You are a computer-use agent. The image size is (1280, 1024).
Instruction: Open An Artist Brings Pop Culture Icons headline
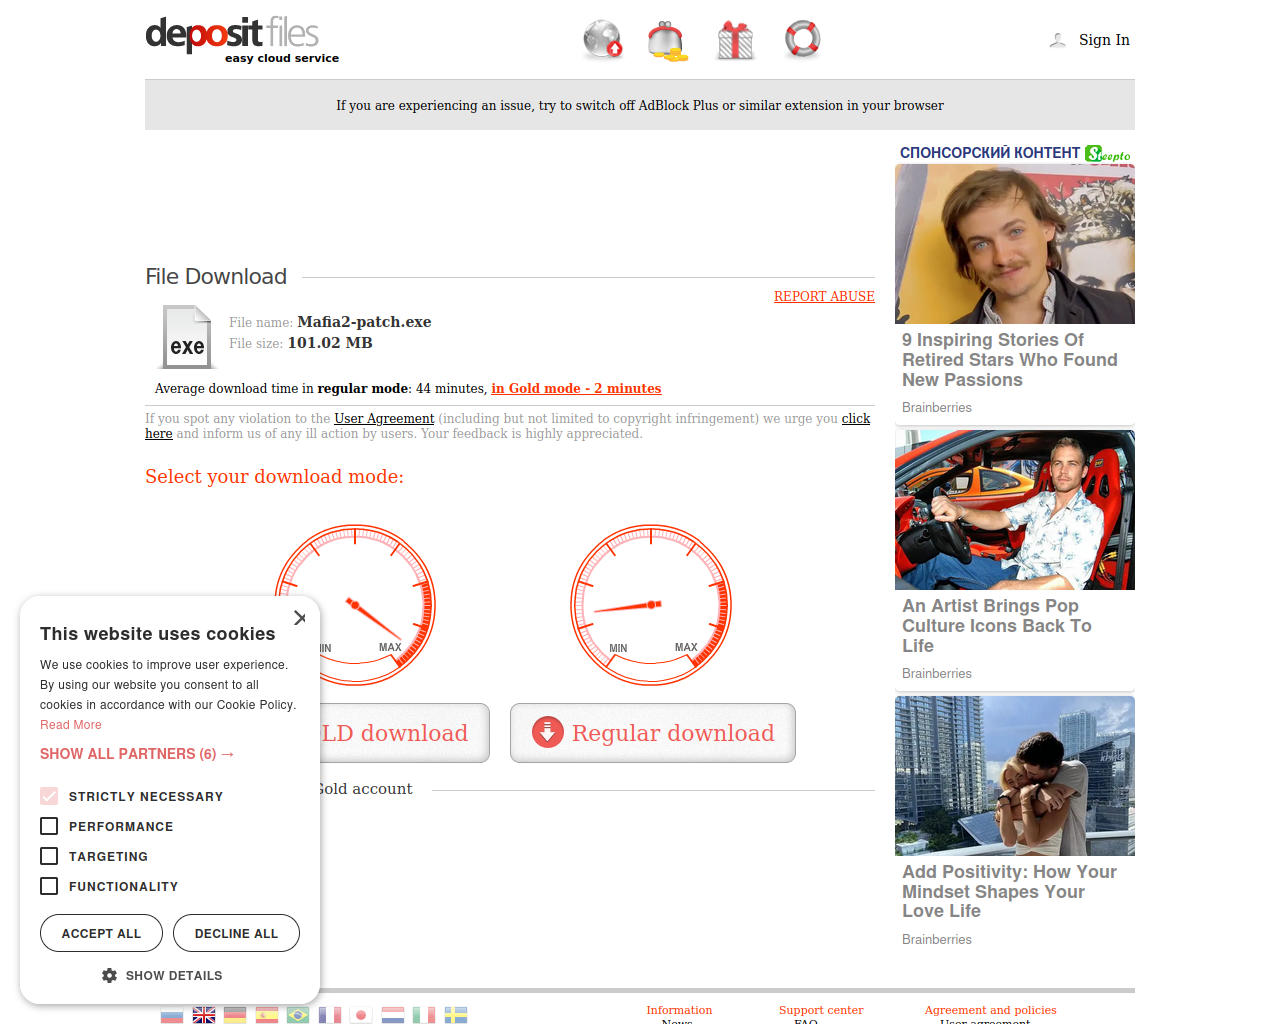coord(997,626)
